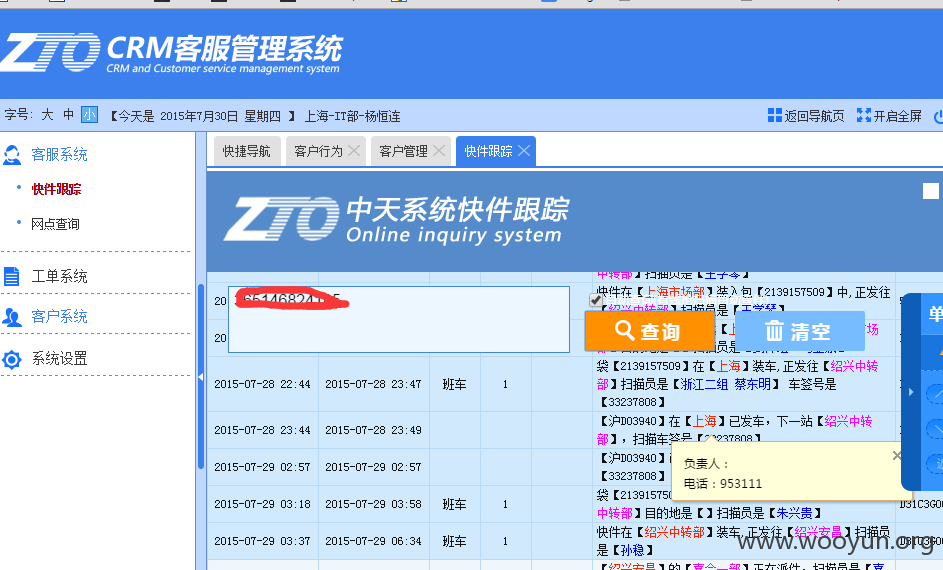
Task: Expand the 客户系统 menu
Action: click(x=60, y=317)
